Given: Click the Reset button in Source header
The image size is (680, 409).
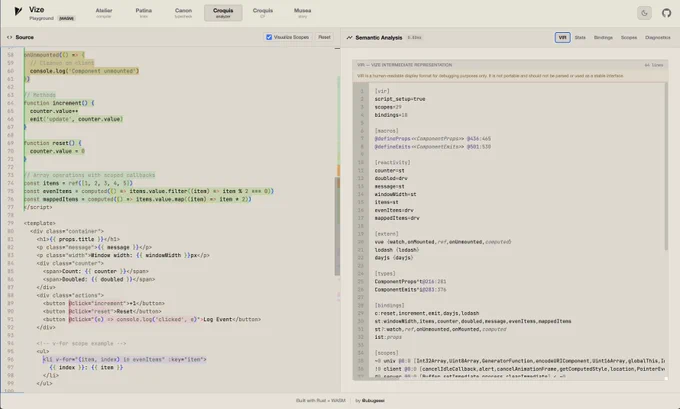Looking at the screenshot, I should point(324,37).
